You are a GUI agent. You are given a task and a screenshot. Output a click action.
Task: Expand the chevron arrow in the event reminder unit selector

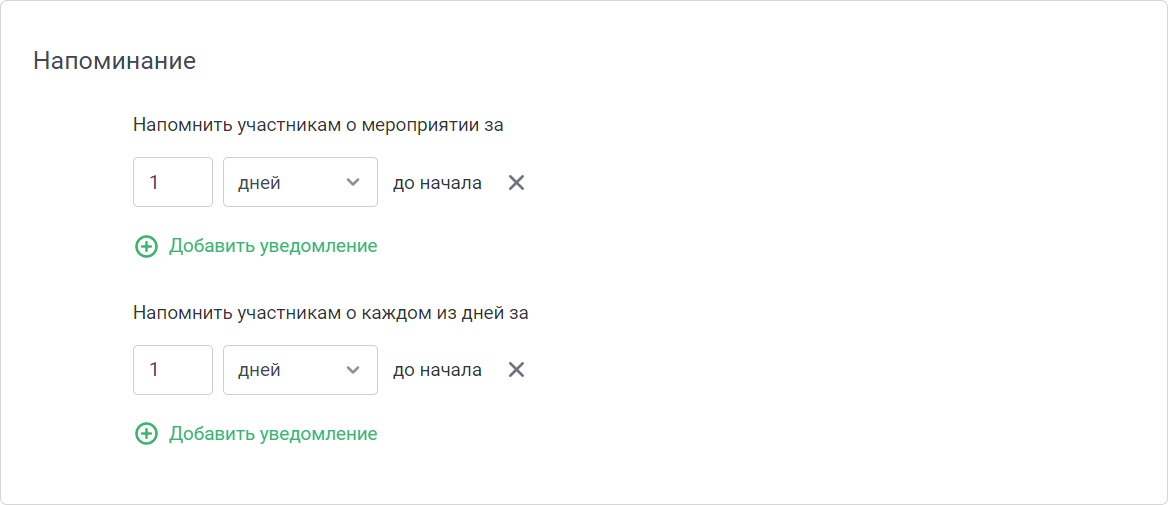(353, 182)
